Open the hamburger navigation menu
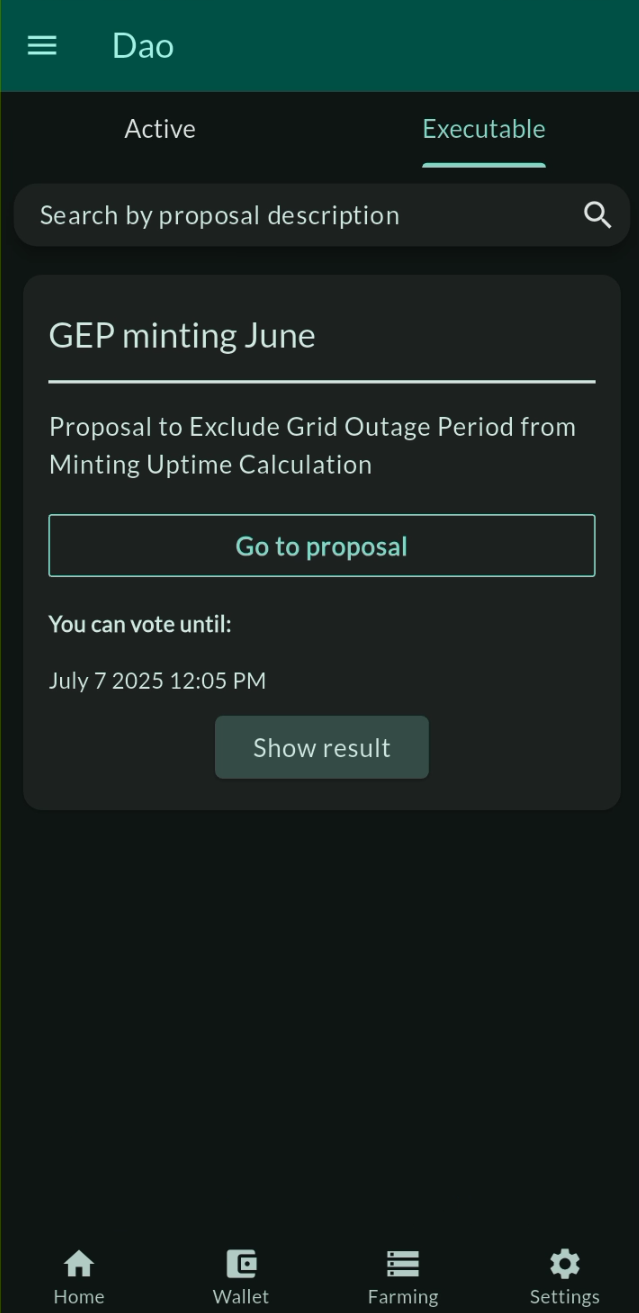 tap(42, 46)
